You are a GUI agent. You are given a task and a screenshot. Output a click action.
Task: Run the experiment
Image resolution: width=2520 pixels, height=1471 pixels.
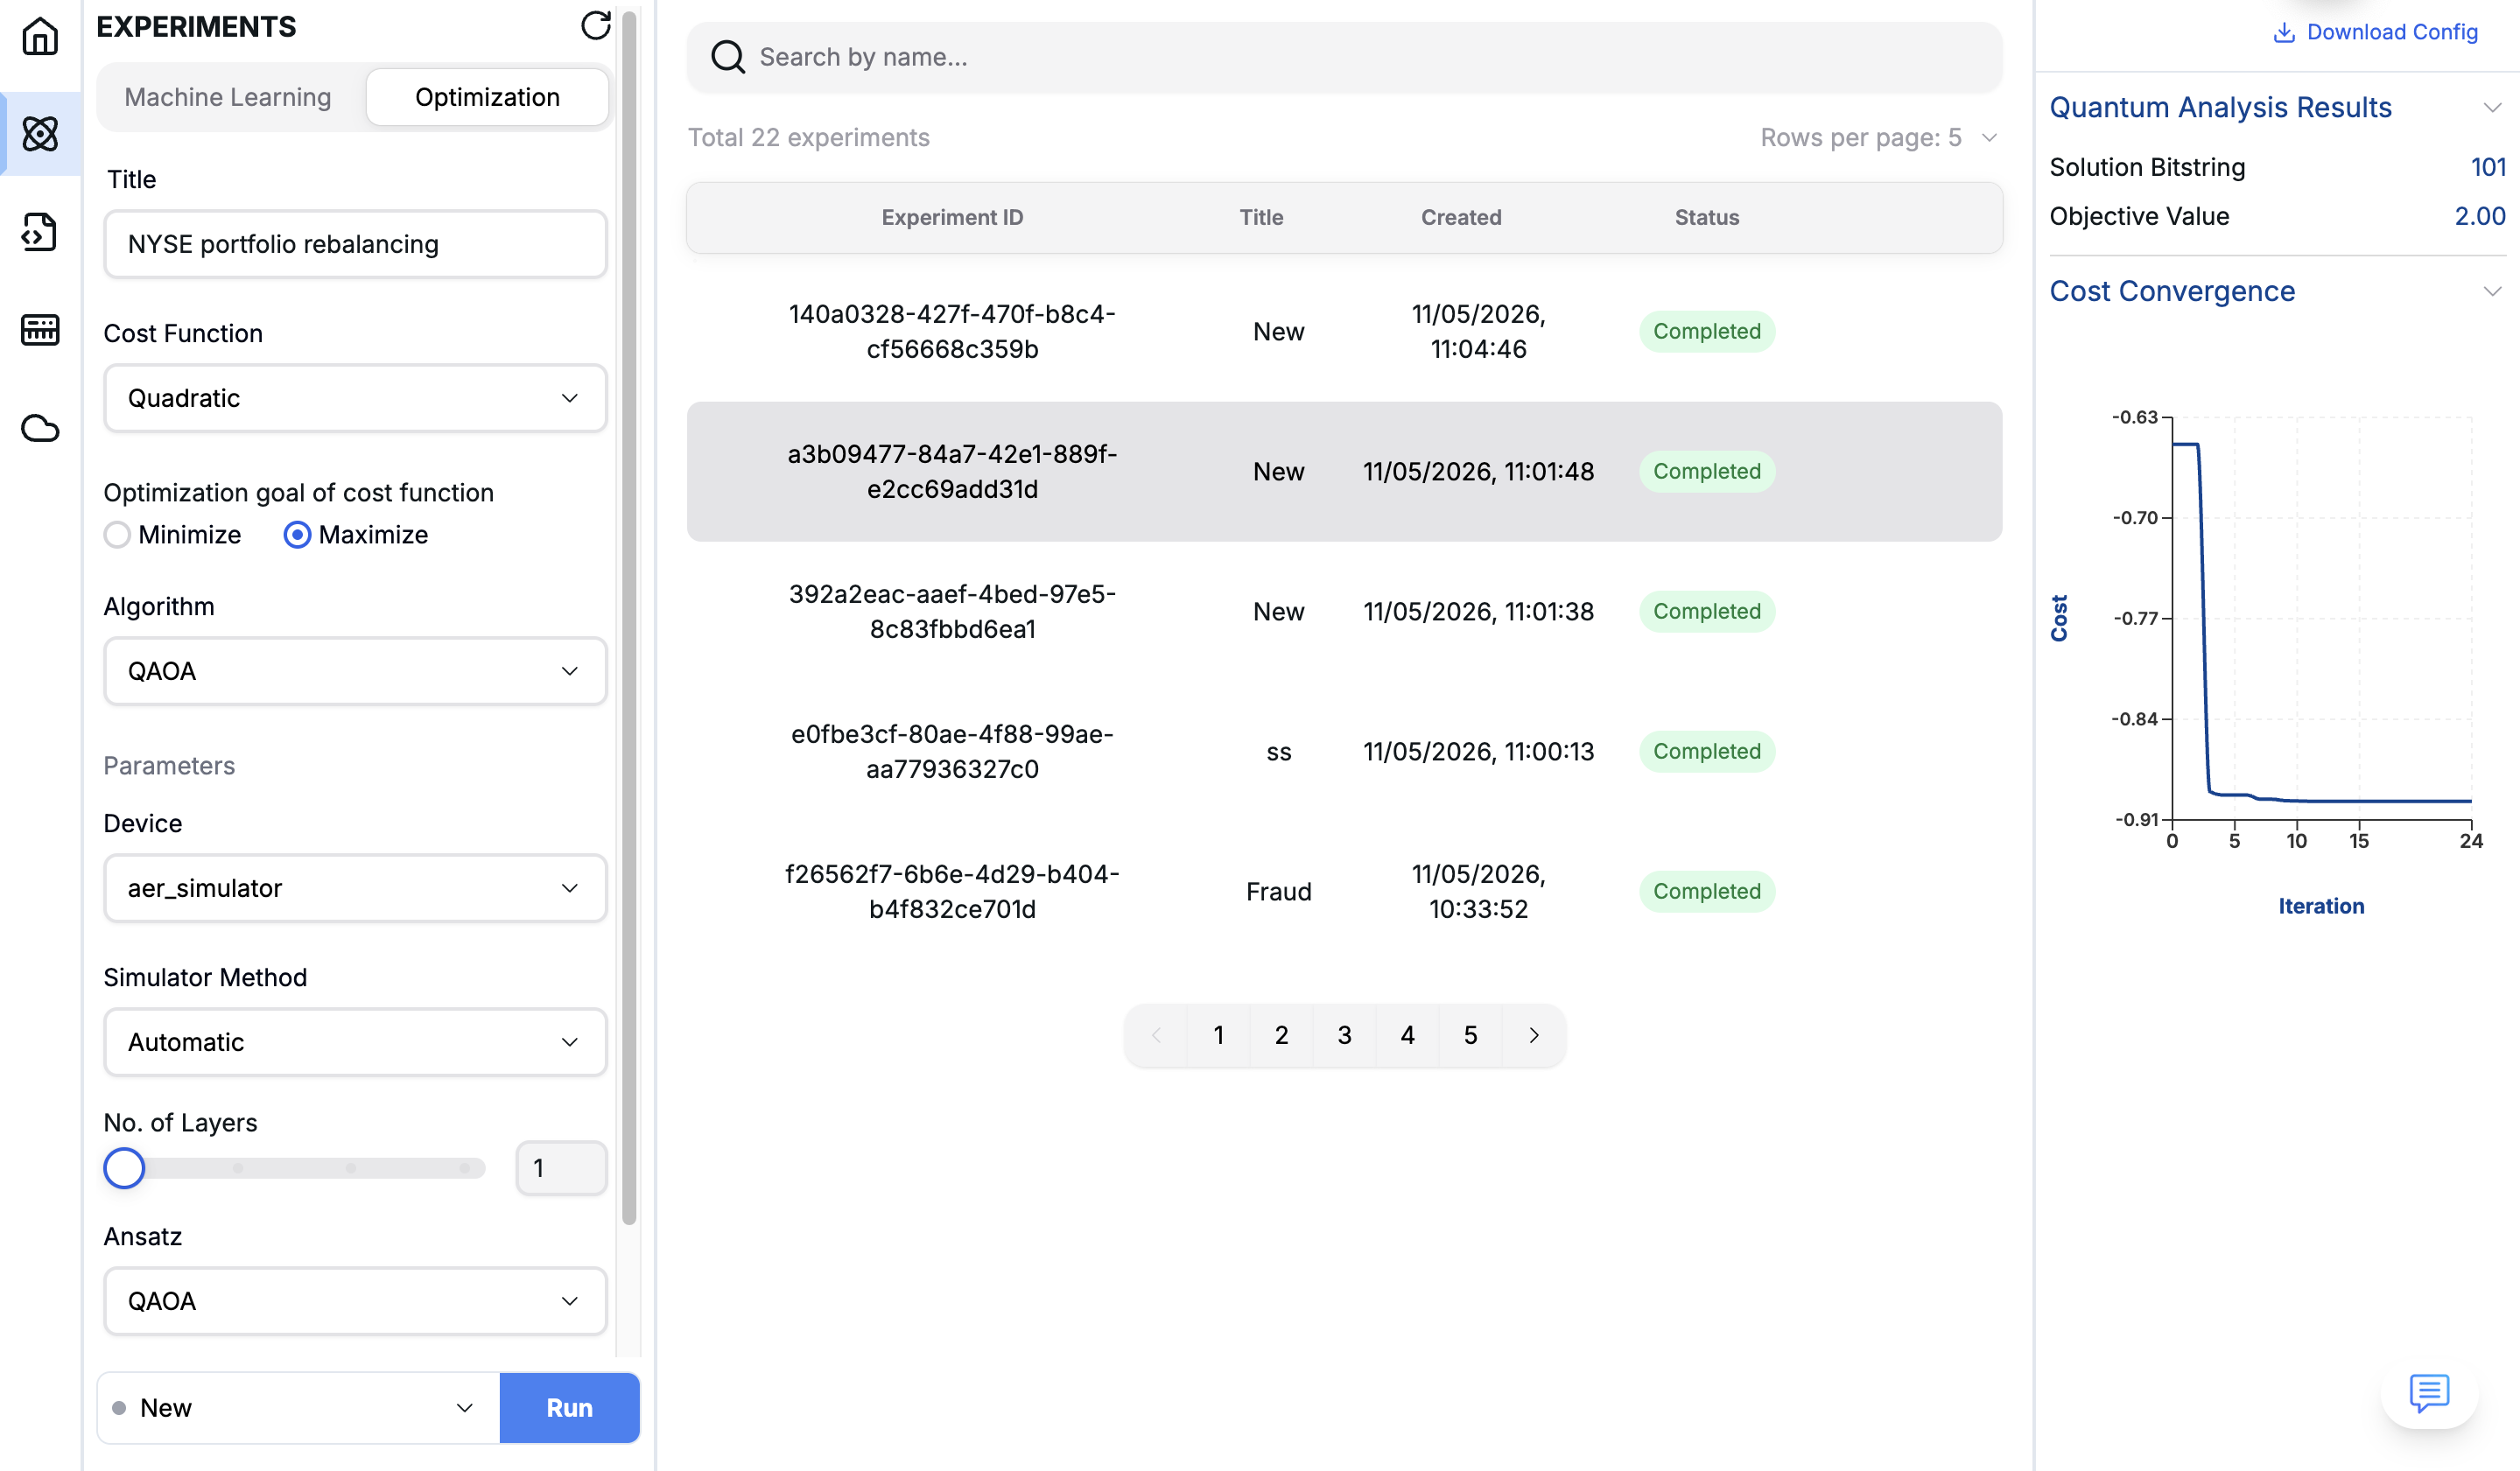(569, 1408)
